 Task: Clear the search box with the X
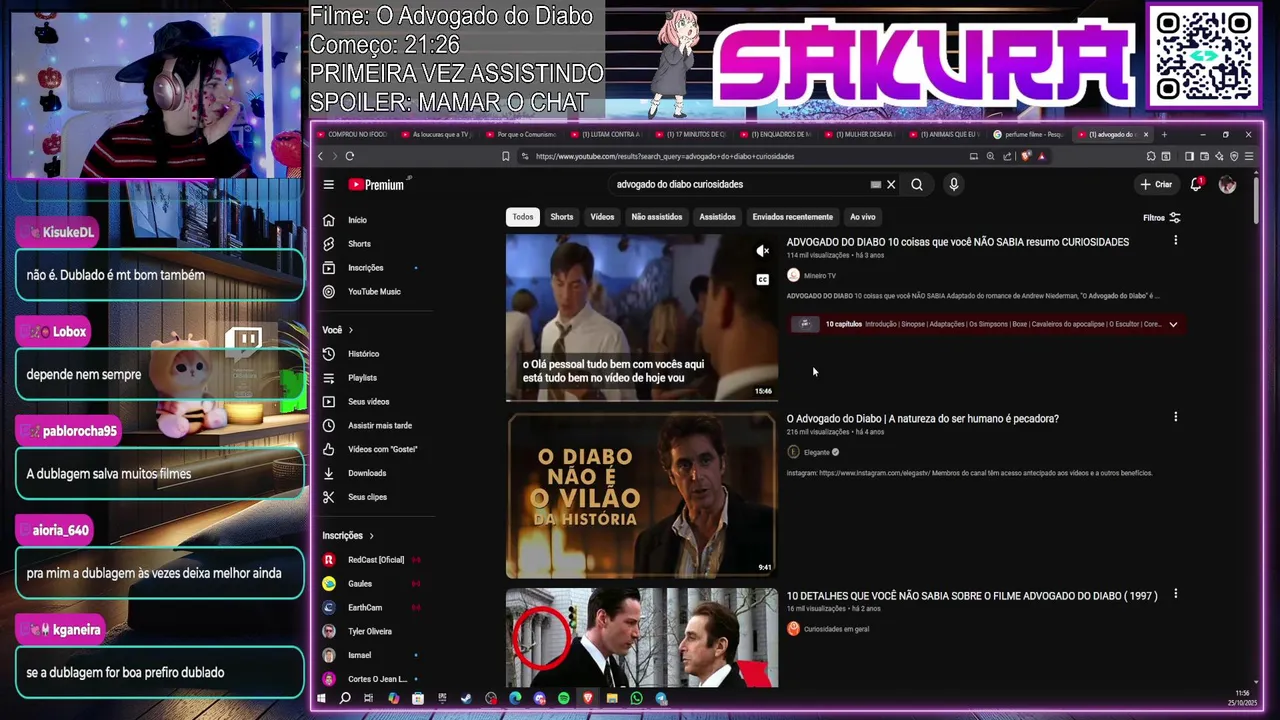pyautogui.click(x=891, y=184)
